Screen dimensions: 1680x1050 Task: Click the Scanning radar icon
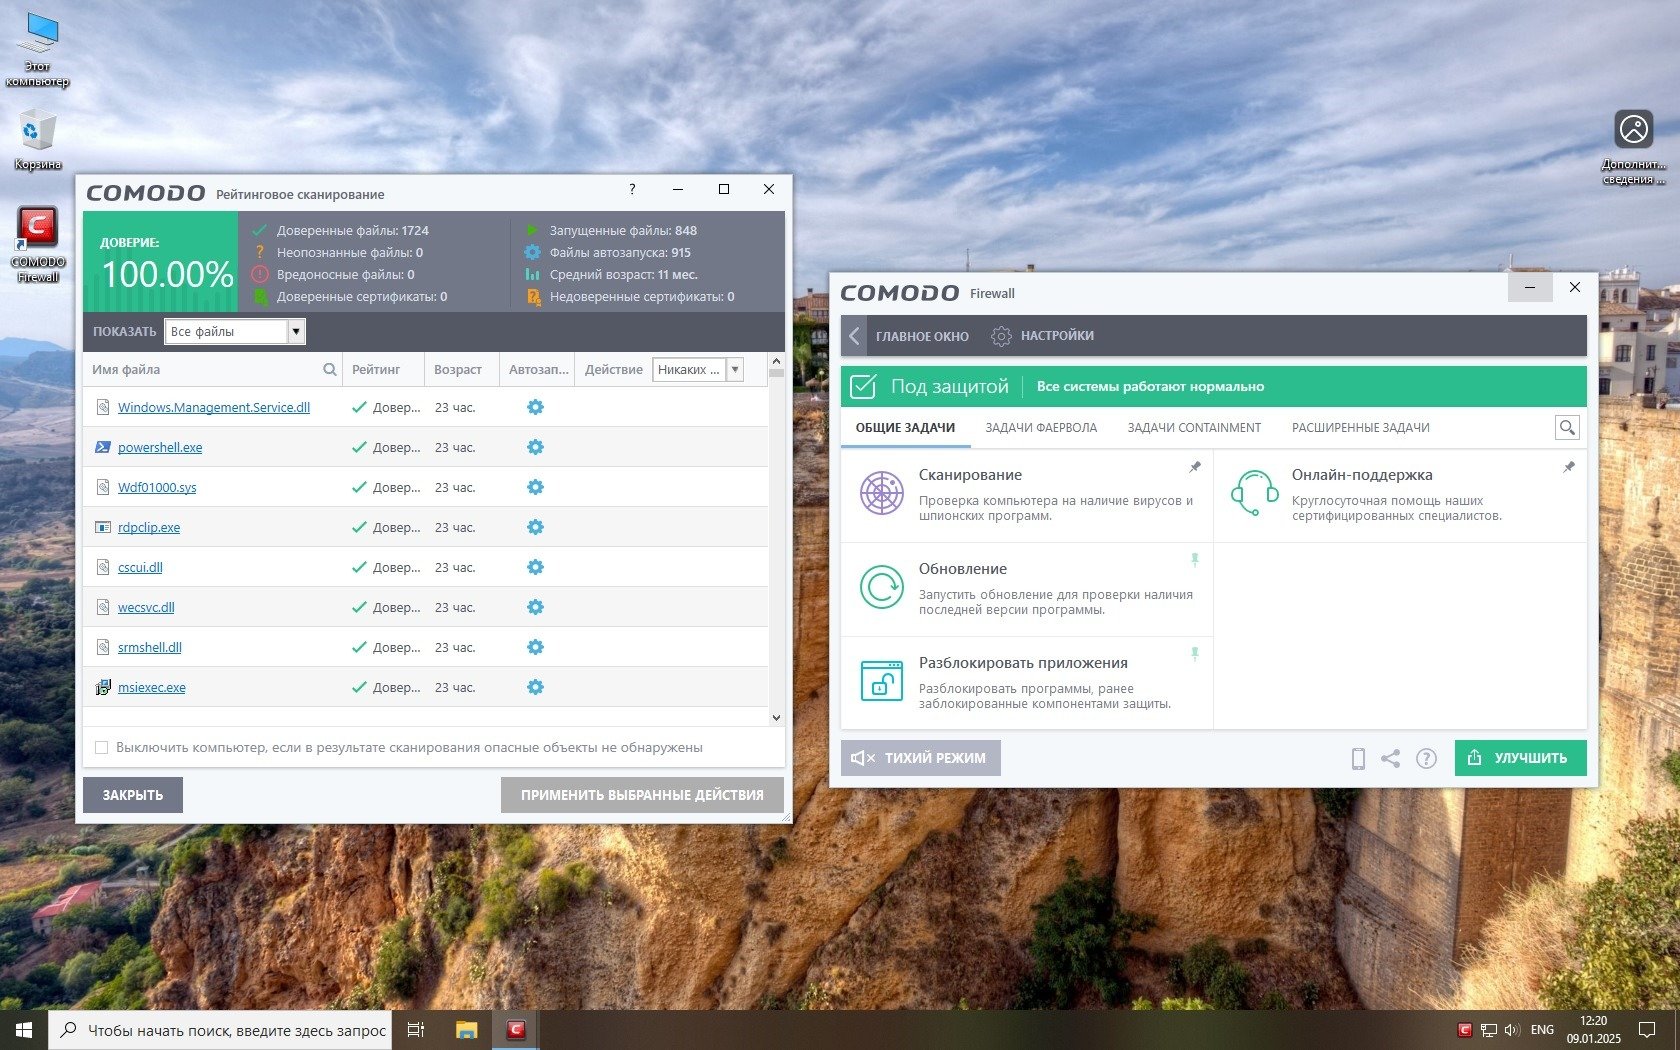pos(882,493)
